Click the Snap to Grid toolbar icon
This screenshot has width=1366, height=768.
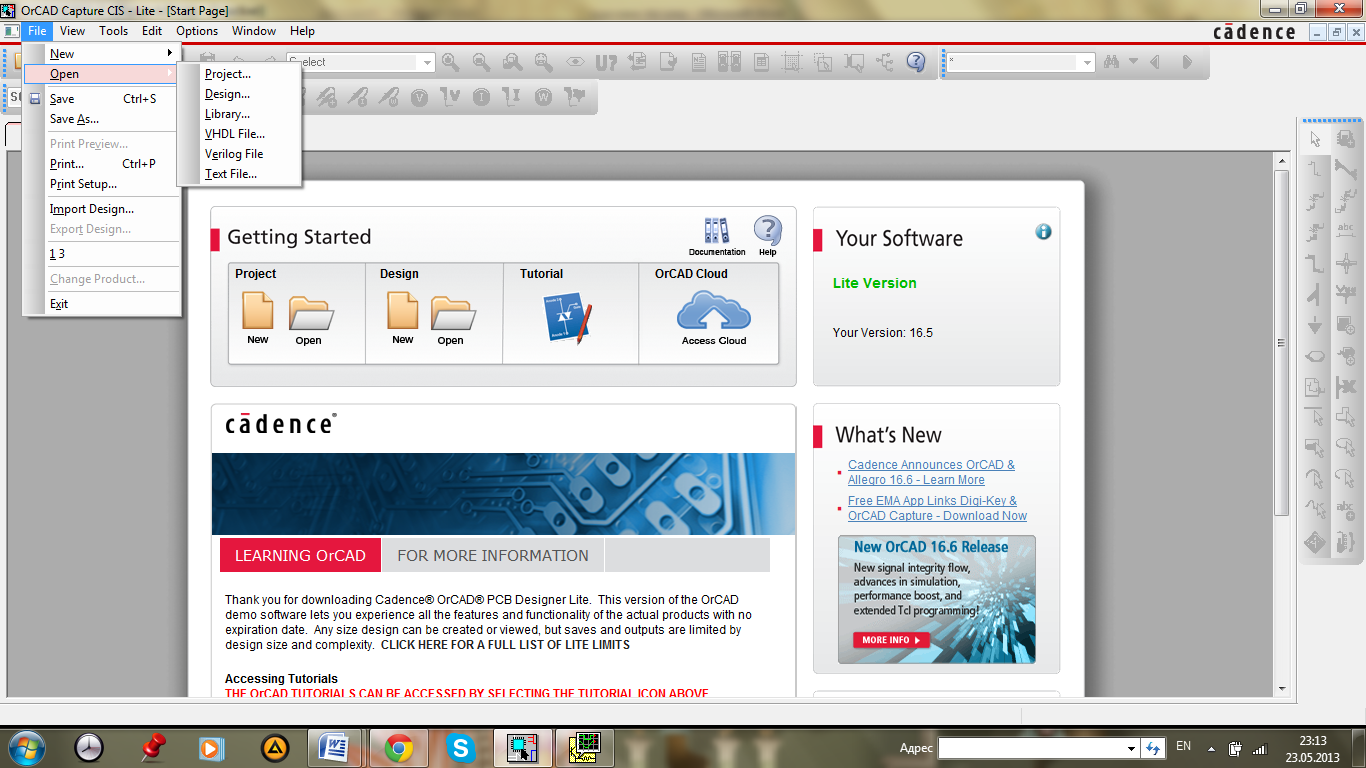[x=792, y=62]
